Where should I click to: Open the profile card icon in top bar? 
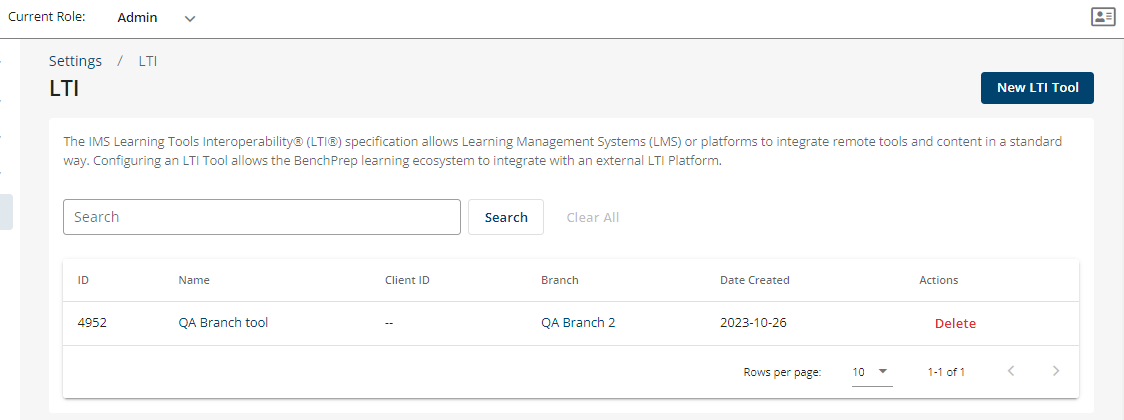coord(1102,17)
